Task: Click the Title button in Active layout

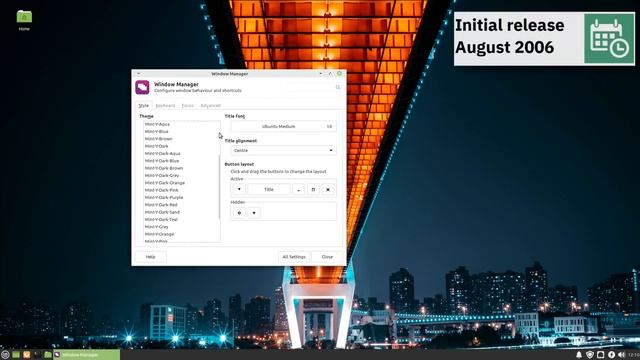Action: pyautogui.click(x=269, y=189)
